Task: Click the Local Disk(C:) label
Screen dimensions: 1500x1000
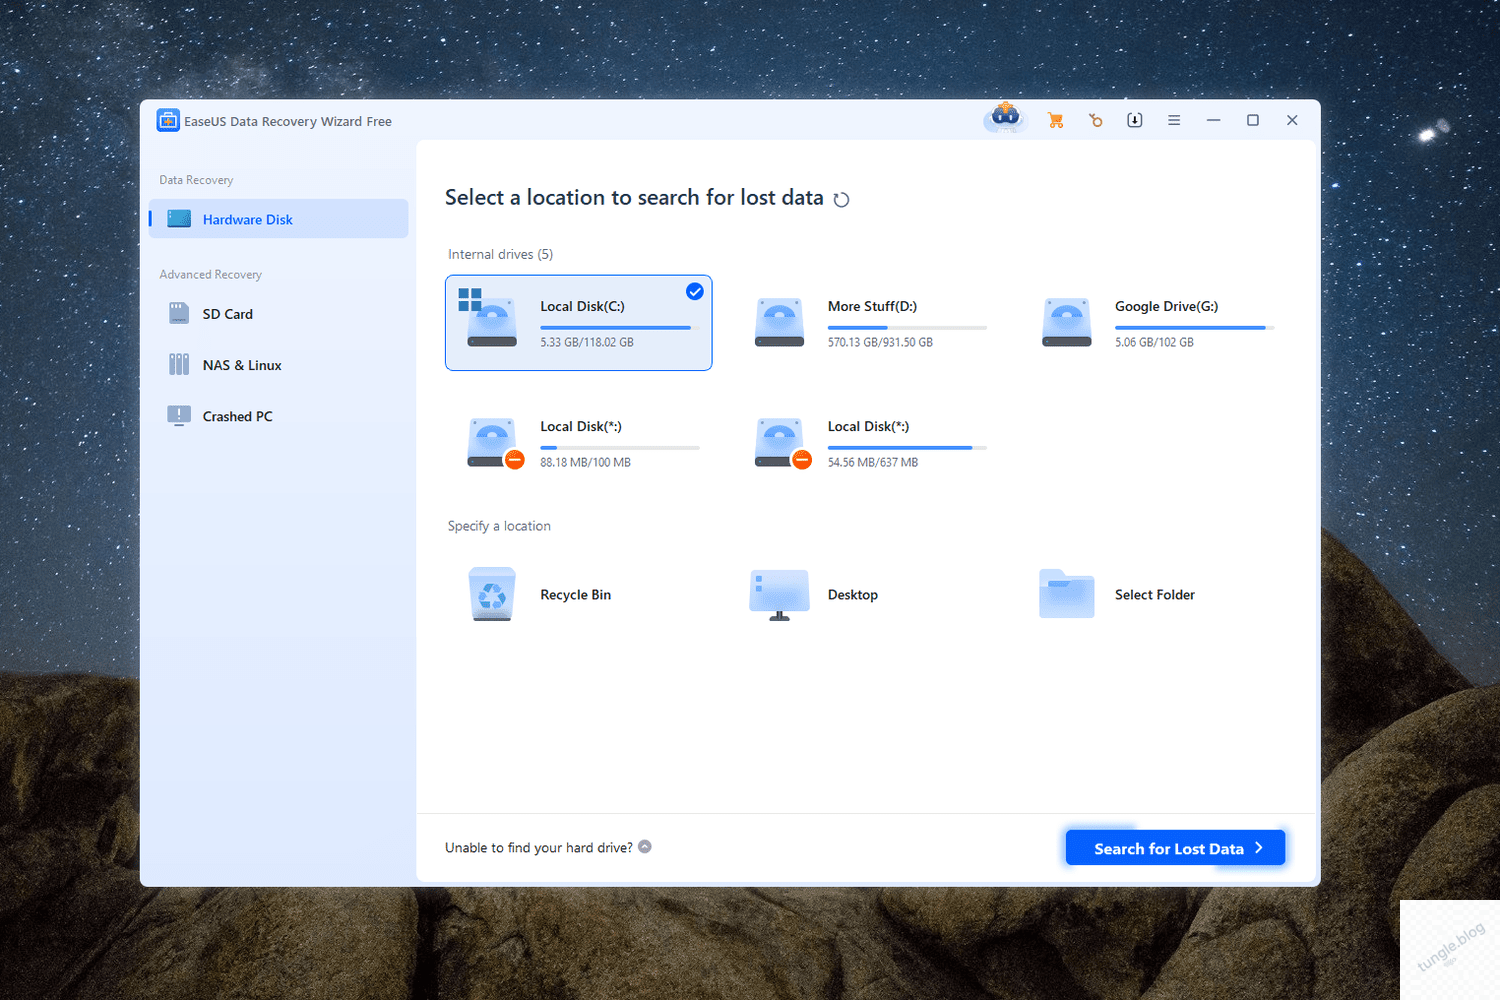Action: pyautogui.click(x=582, y=306)
